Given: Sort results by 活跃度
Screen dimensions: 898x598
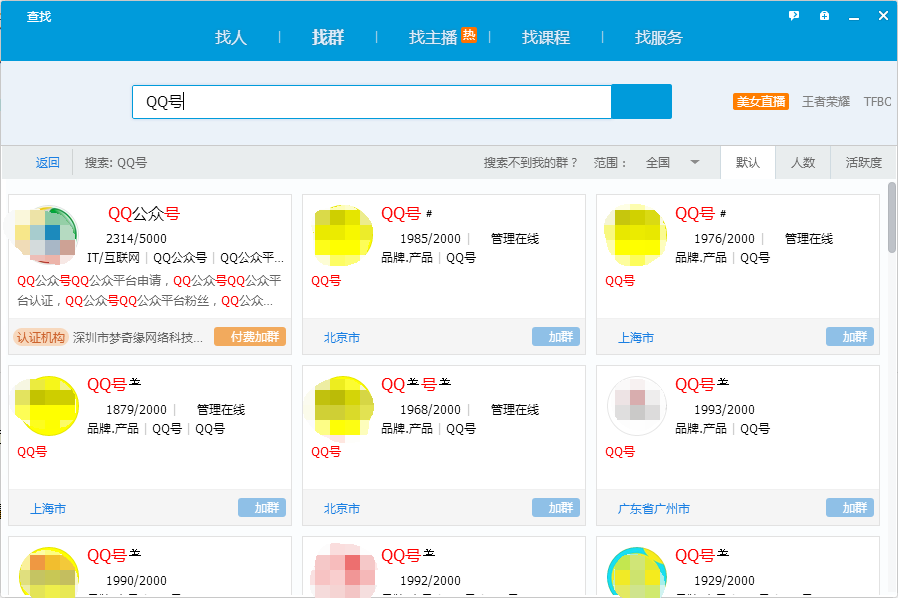Looking at the screenshot, I should pyautogui.click(x=864, y=163).
